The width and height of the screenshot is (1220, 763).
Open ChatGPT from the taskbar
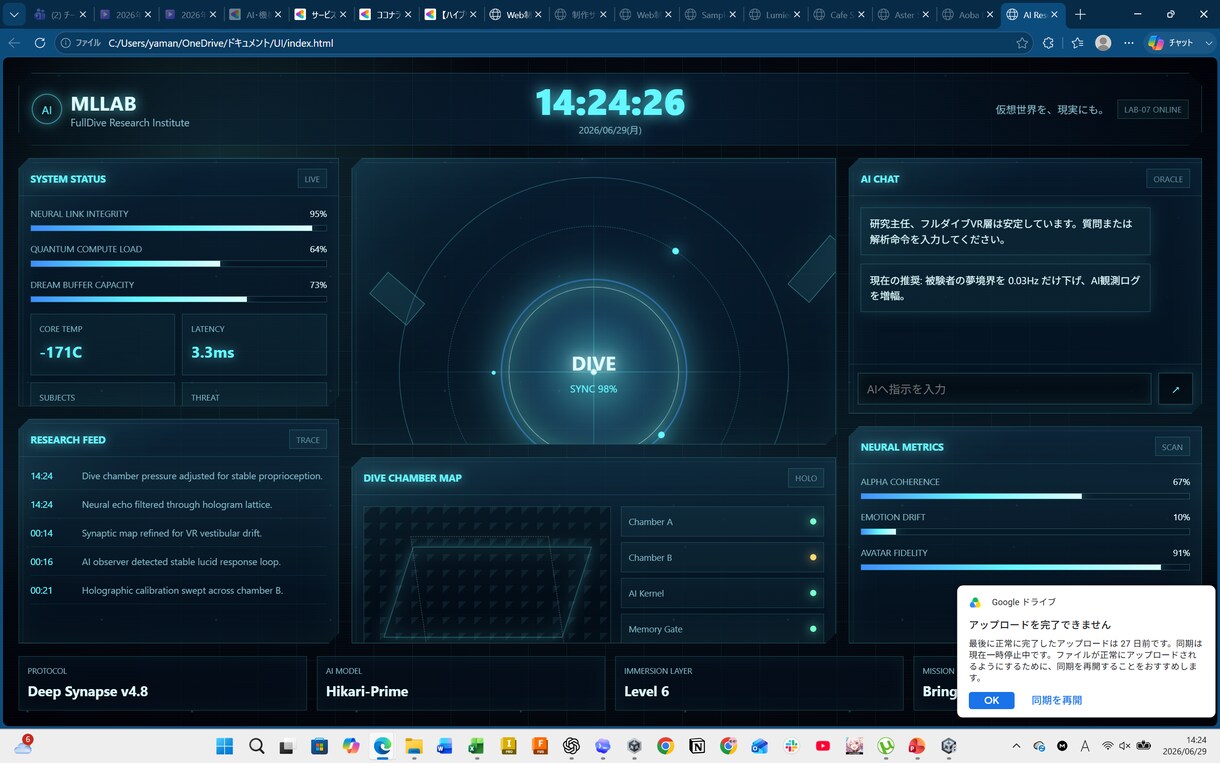571,746
